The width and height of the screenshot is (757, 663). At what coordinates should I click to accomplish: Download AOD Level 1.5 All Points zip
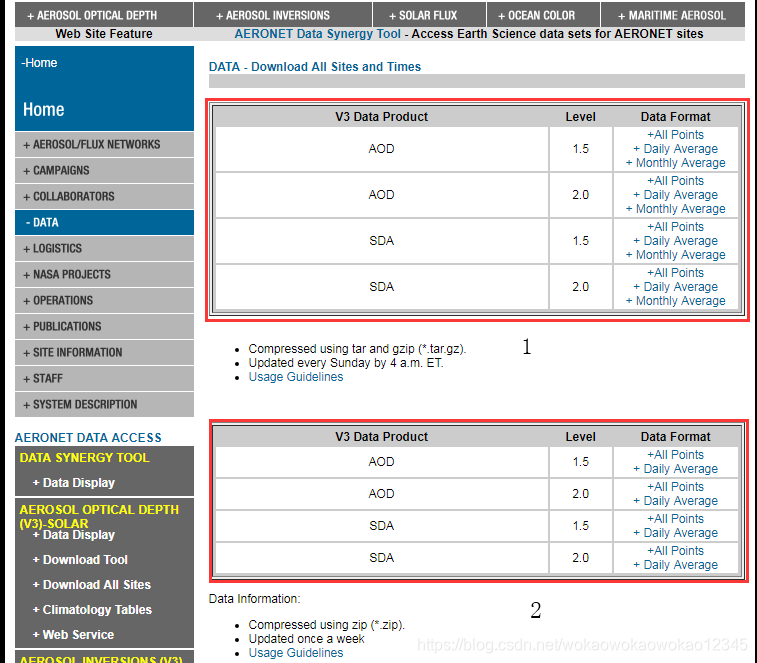tap(675, 455)
